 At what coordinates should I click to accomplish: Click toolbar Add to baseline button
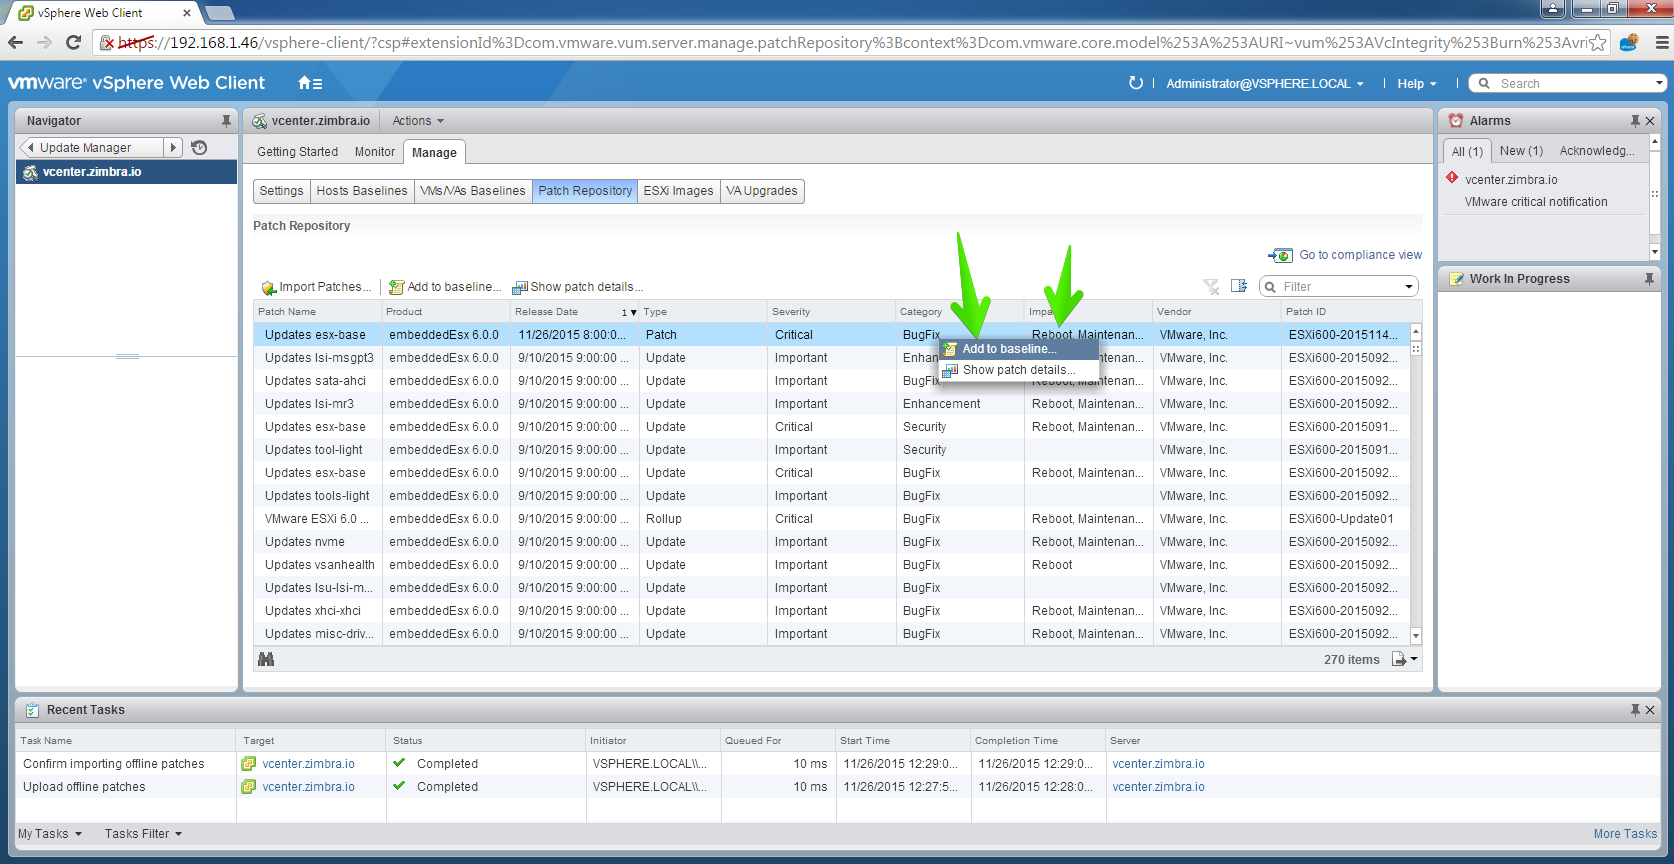click(445, 287)
